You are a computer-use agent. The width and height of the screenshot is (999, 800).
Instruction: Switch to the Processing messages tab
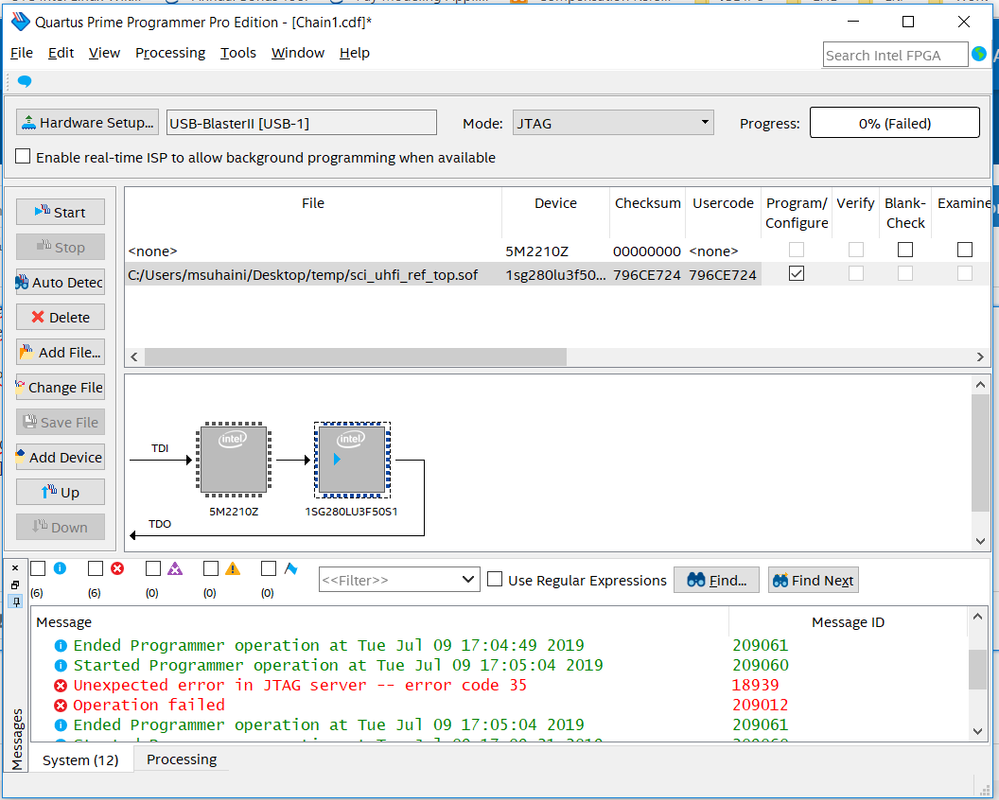coord(181,759)
